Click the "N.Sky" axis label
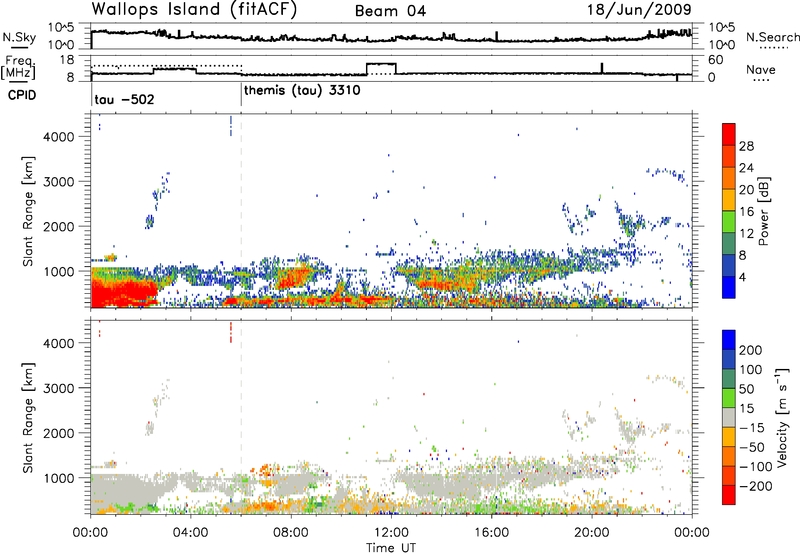This screenshot has width=800, height=554. [x=19, y=37]
